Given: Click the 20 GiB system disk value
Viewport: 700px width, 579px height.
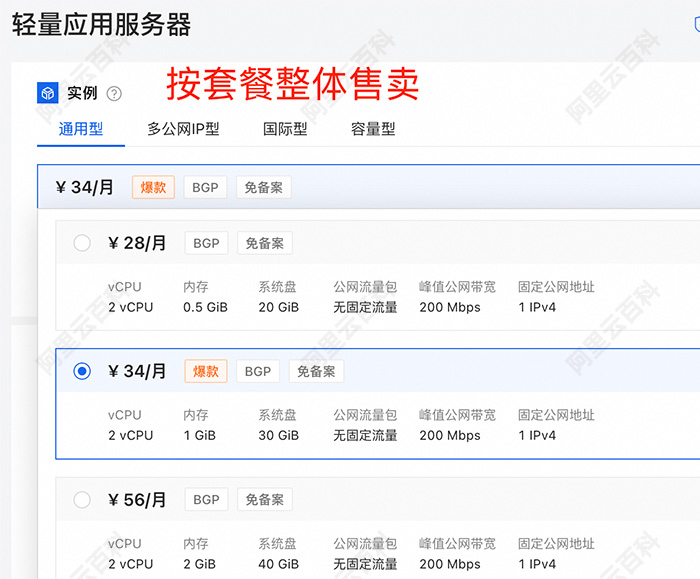Looking at the screenshot, I should pyautogui.click(x=279, y=307).
